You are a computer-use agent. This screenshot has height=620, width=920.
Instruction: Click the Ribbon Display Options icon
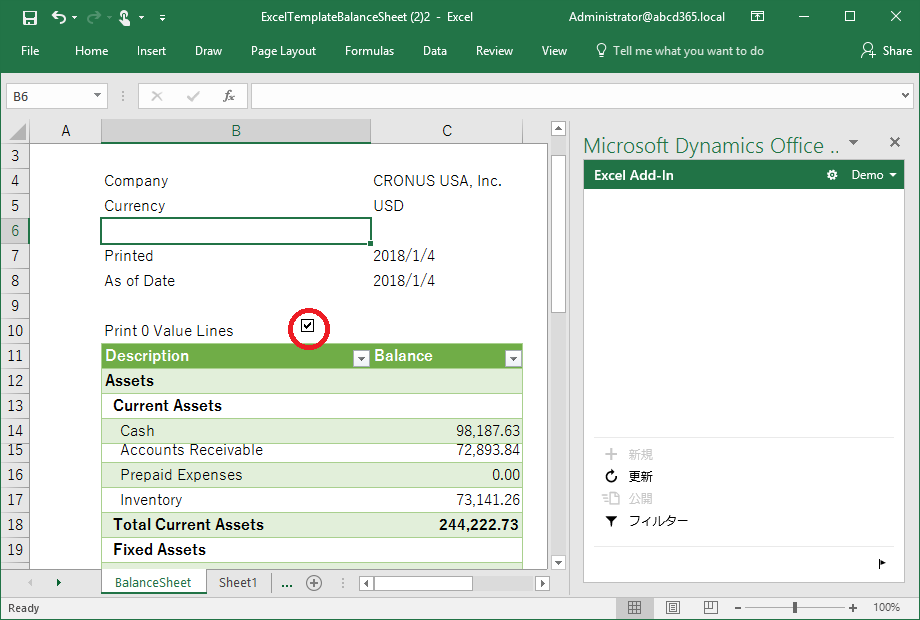tap(757, 16)
